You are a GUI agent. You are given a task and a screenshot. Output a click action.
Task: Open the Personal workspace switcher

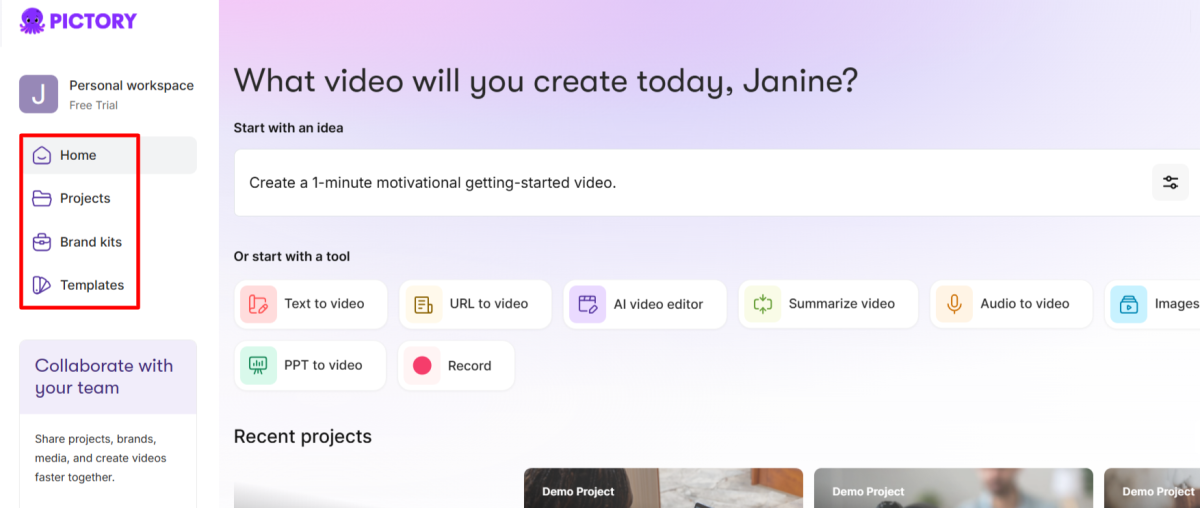[131, 94]
